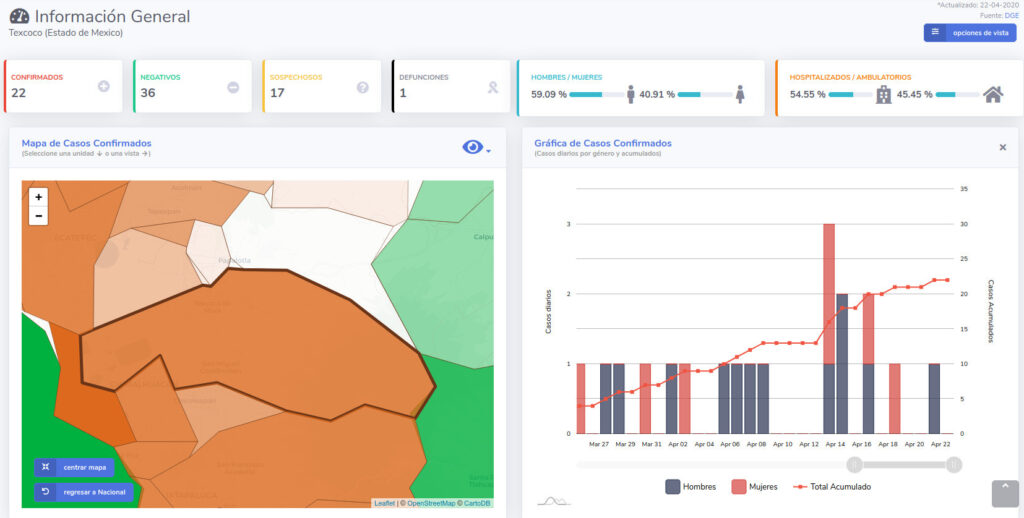Click the left handle of date range slider

coord(854,464)
